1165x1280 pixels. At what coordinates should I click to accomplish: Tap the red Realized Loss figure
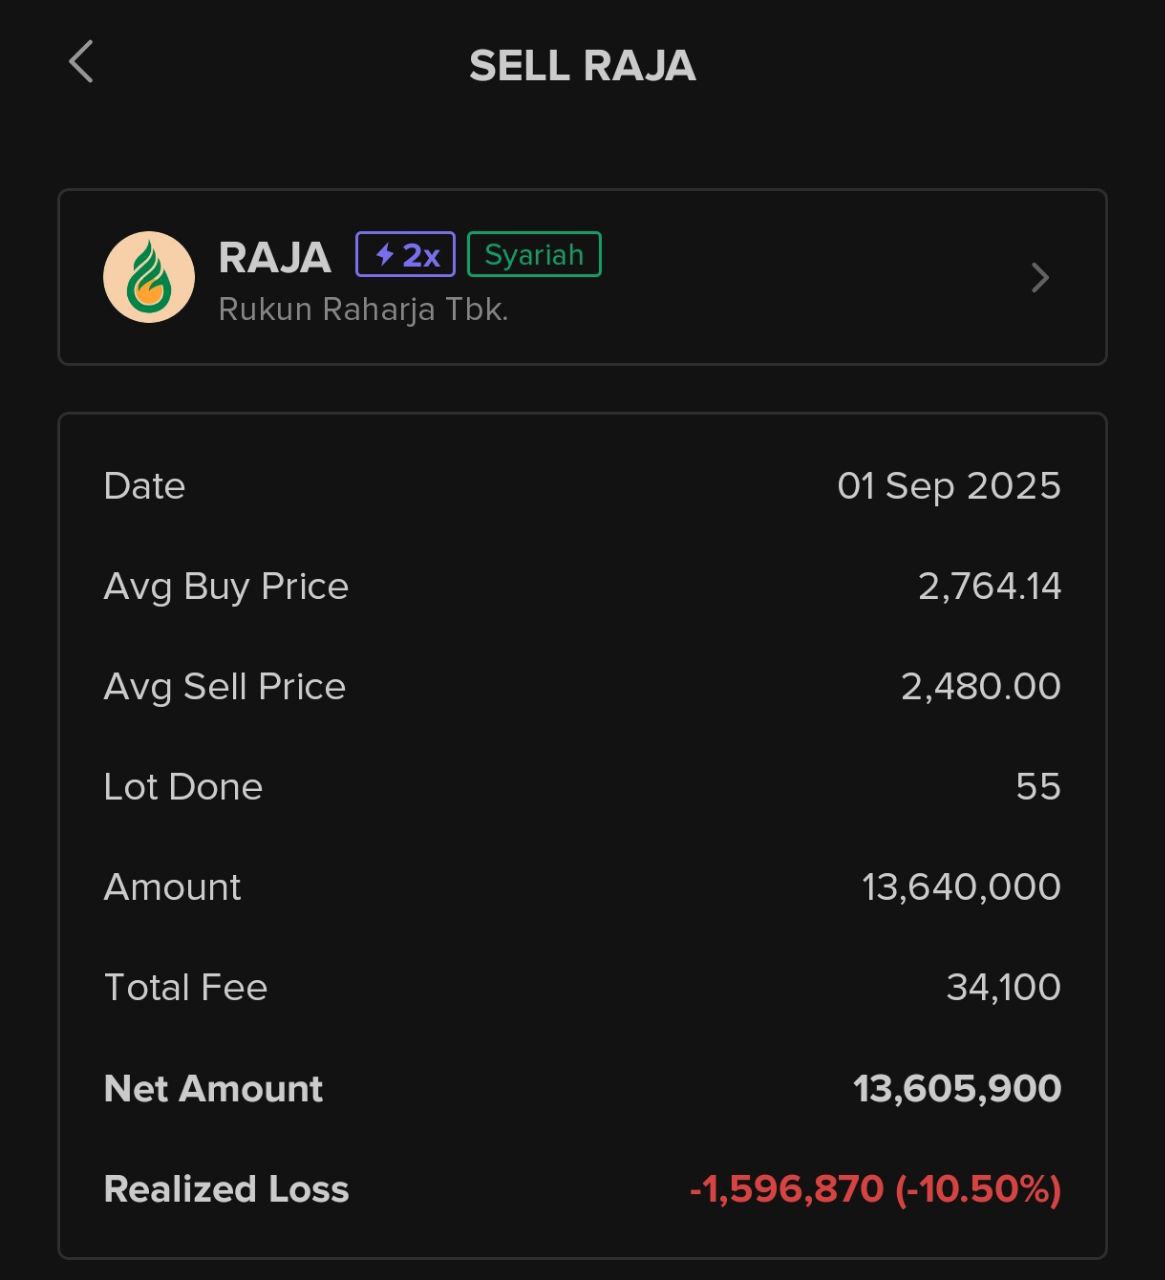point(875,1189)
